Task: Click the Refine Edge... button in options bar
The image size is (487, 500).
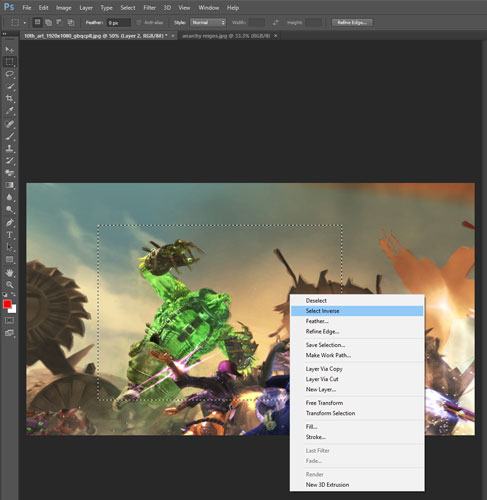Action: click(352, 22)
